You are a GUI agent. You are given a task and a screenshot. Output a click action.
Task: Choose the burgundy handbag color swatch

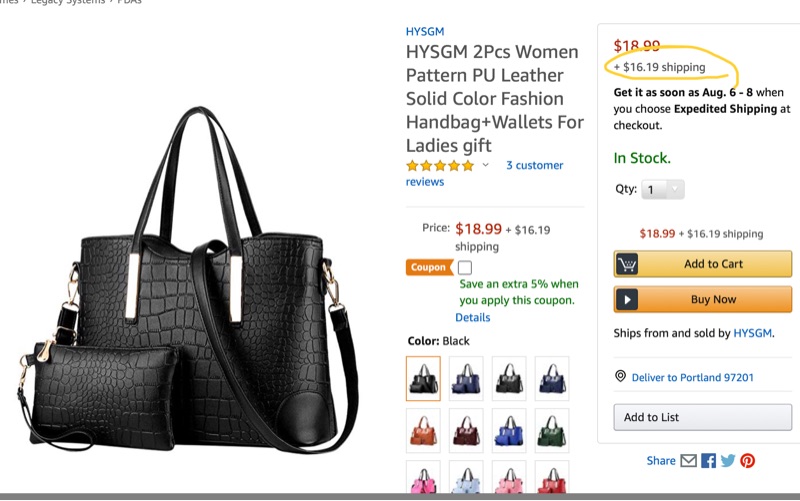point(466,430)
